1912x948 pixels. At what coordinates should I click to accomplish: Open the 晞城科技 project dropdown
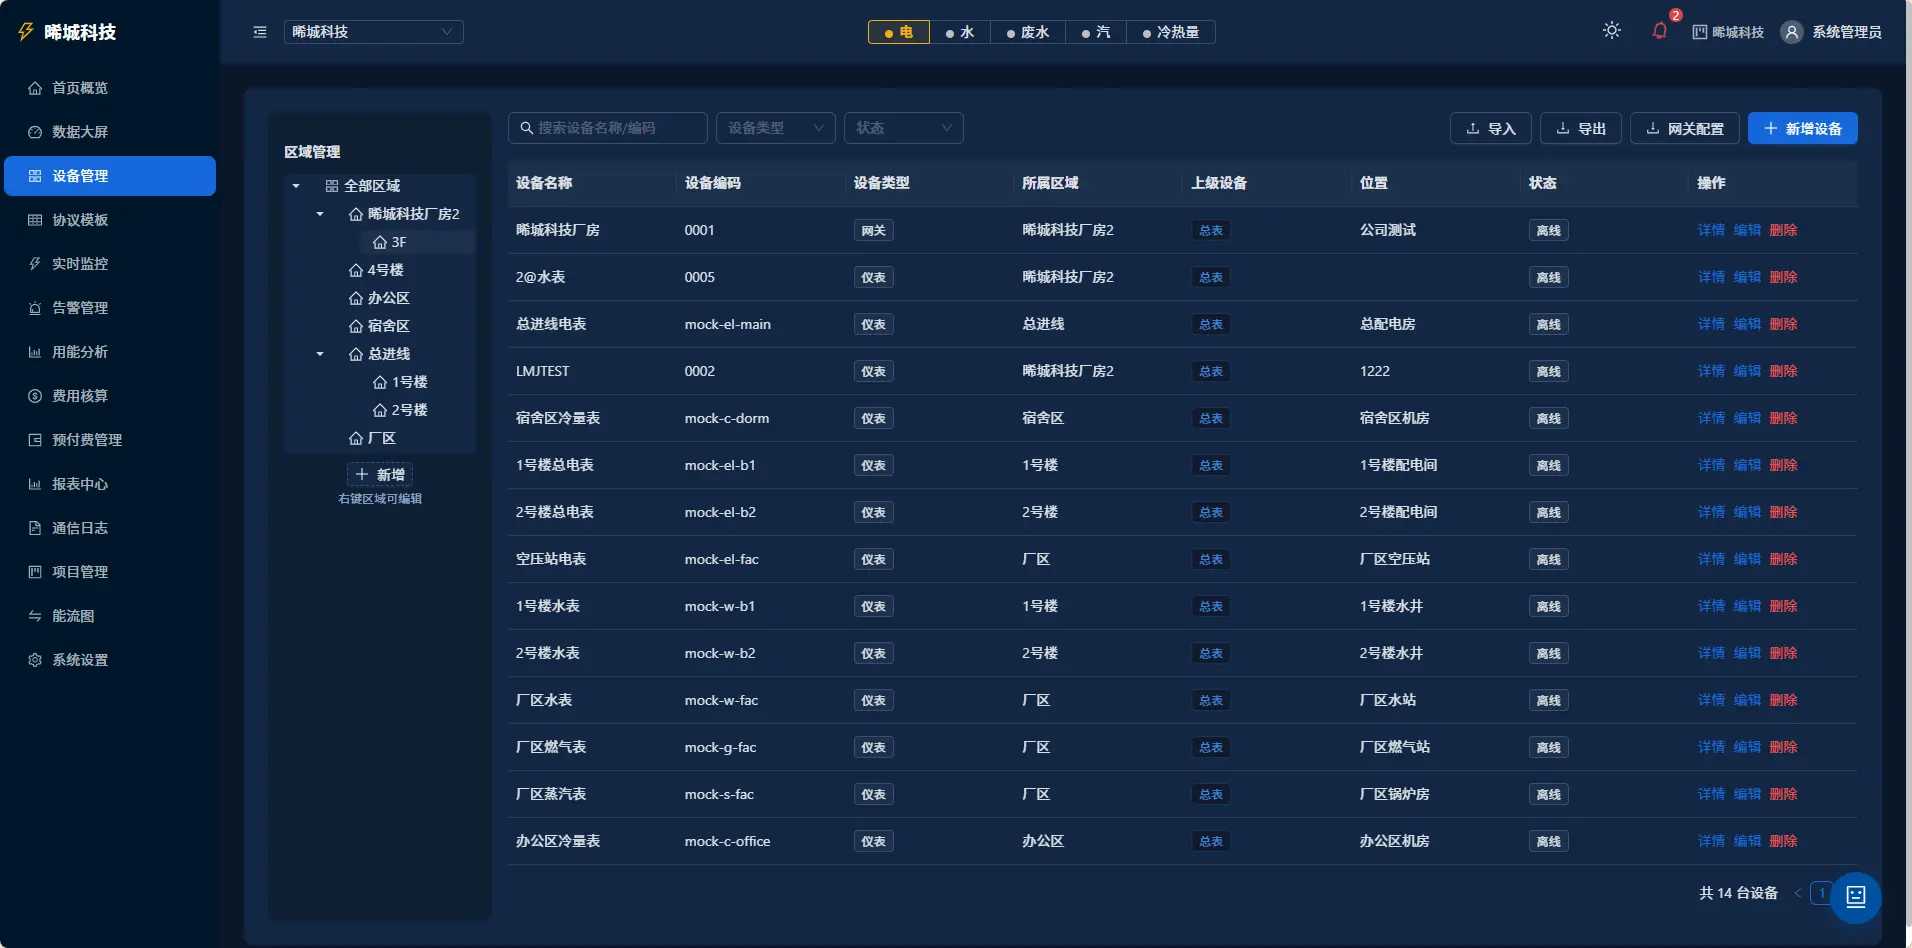coord(373,32)
